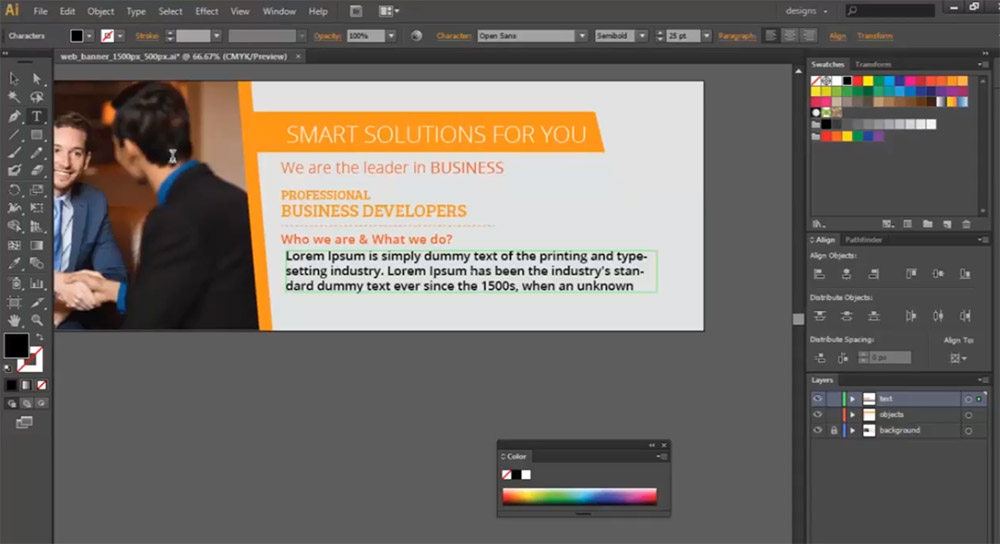Select the Magic Wand tool
The width and height of the screenshot is (1000, 544).
(x=14, y=97)
